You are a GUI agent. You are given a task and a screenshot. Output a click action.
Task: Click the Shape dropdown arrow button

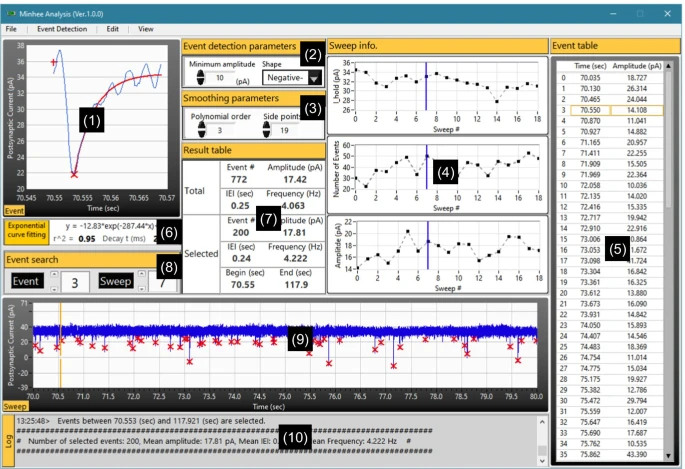click(x=314, y=78)
